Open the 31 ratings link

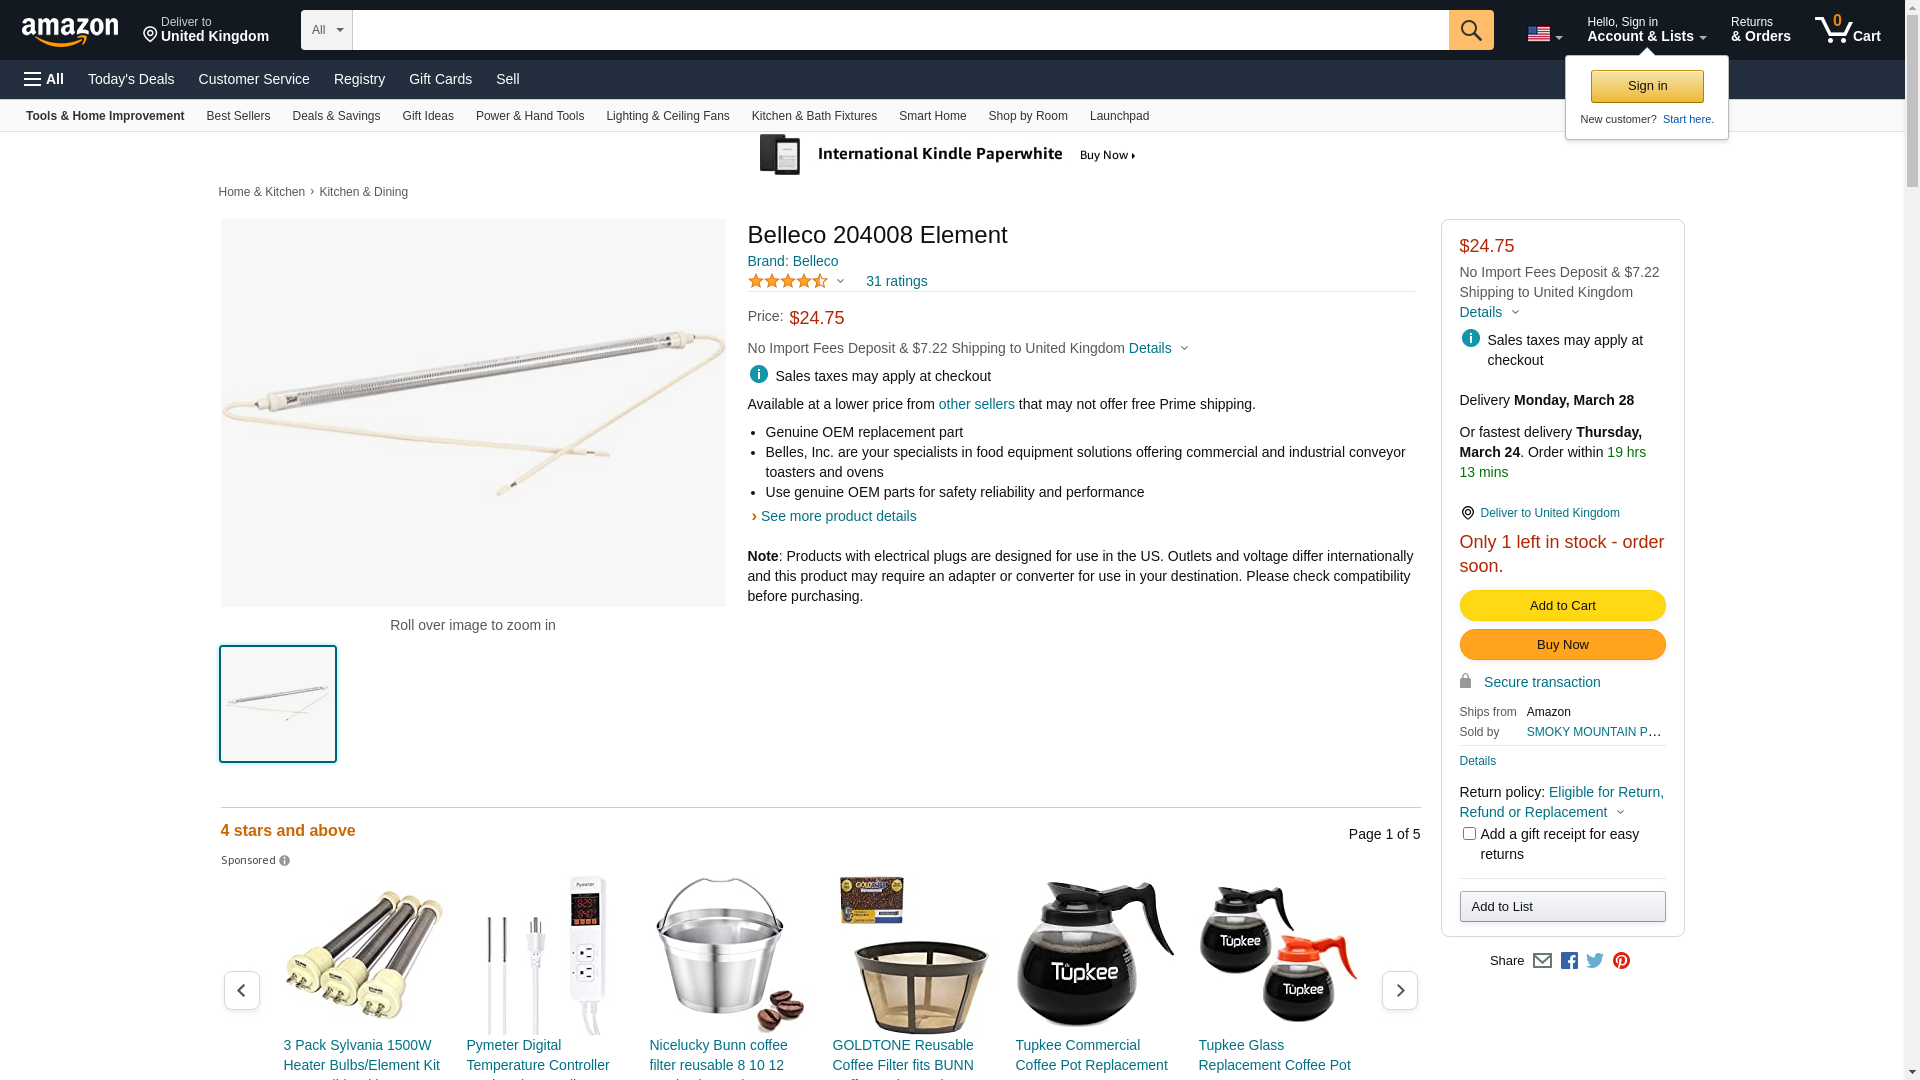coord(896,281)
